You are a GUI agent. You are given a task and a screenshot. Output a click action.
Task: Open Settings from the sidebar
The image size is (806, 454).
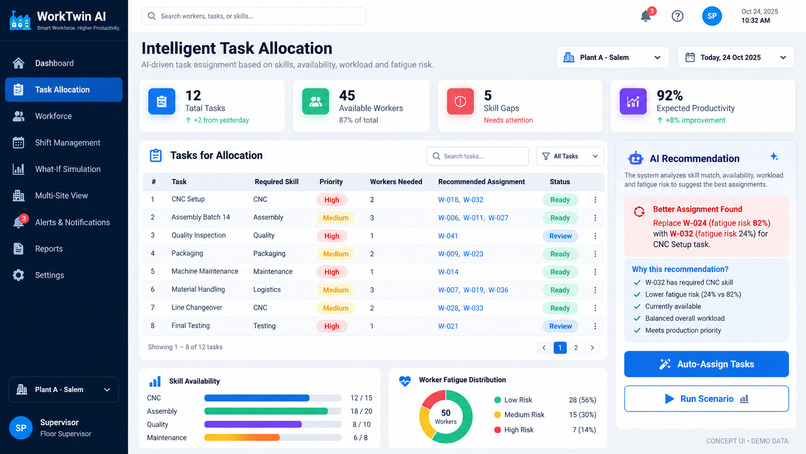click(63, 275)
